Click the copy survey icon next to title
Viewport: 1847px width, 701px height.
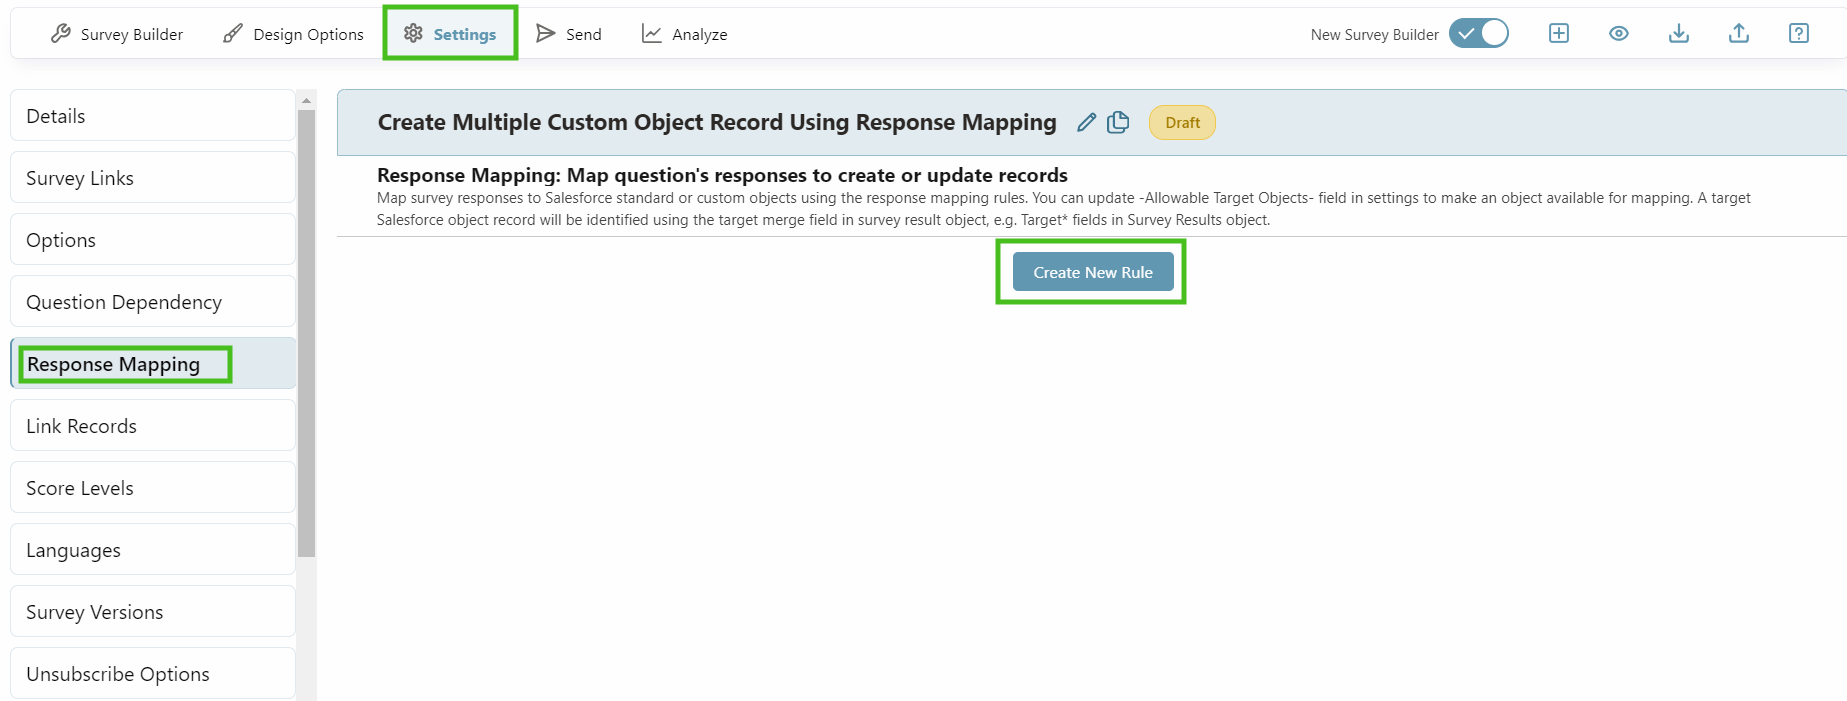click(x=1118, y=122)
